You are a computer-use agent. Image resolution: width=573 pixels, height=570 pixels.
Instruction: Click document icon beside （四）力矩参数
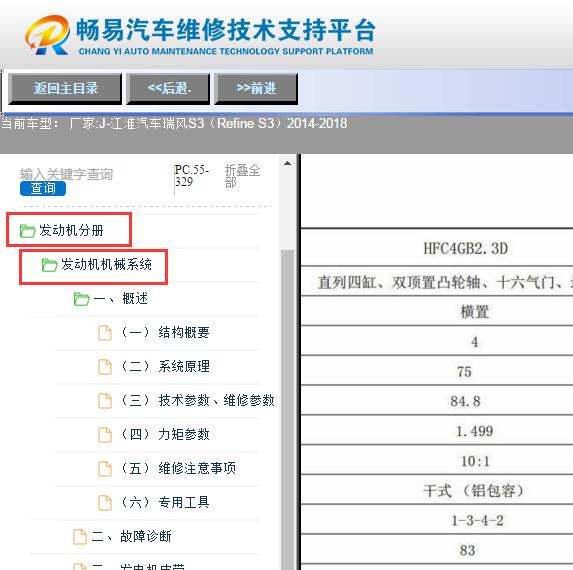(105, 435)
